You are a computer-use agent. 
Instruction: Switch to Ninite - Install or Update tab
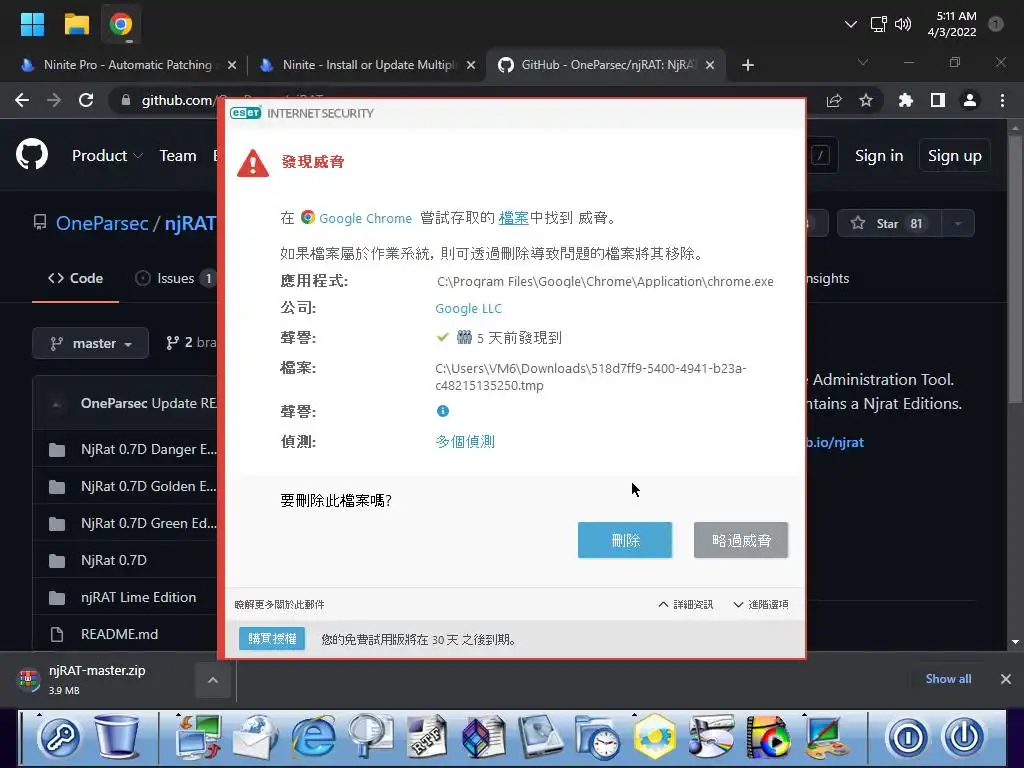coord(369,65)
